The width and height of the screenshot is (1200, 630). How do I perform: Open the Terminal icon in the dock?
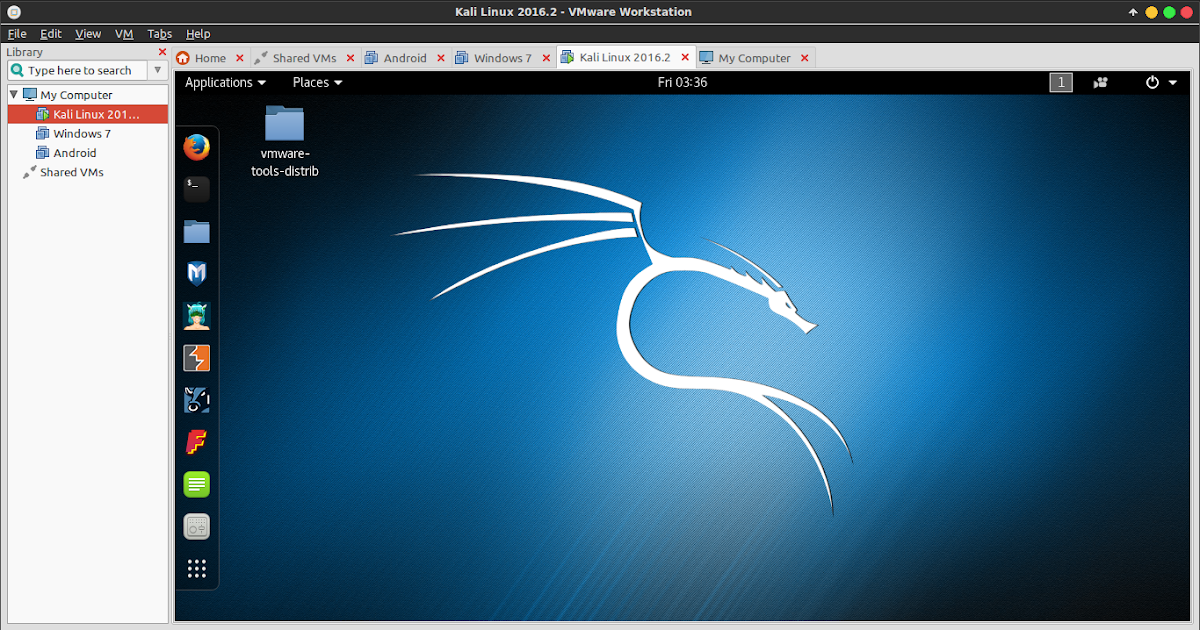pyautogui.click(x=196, y=189)
